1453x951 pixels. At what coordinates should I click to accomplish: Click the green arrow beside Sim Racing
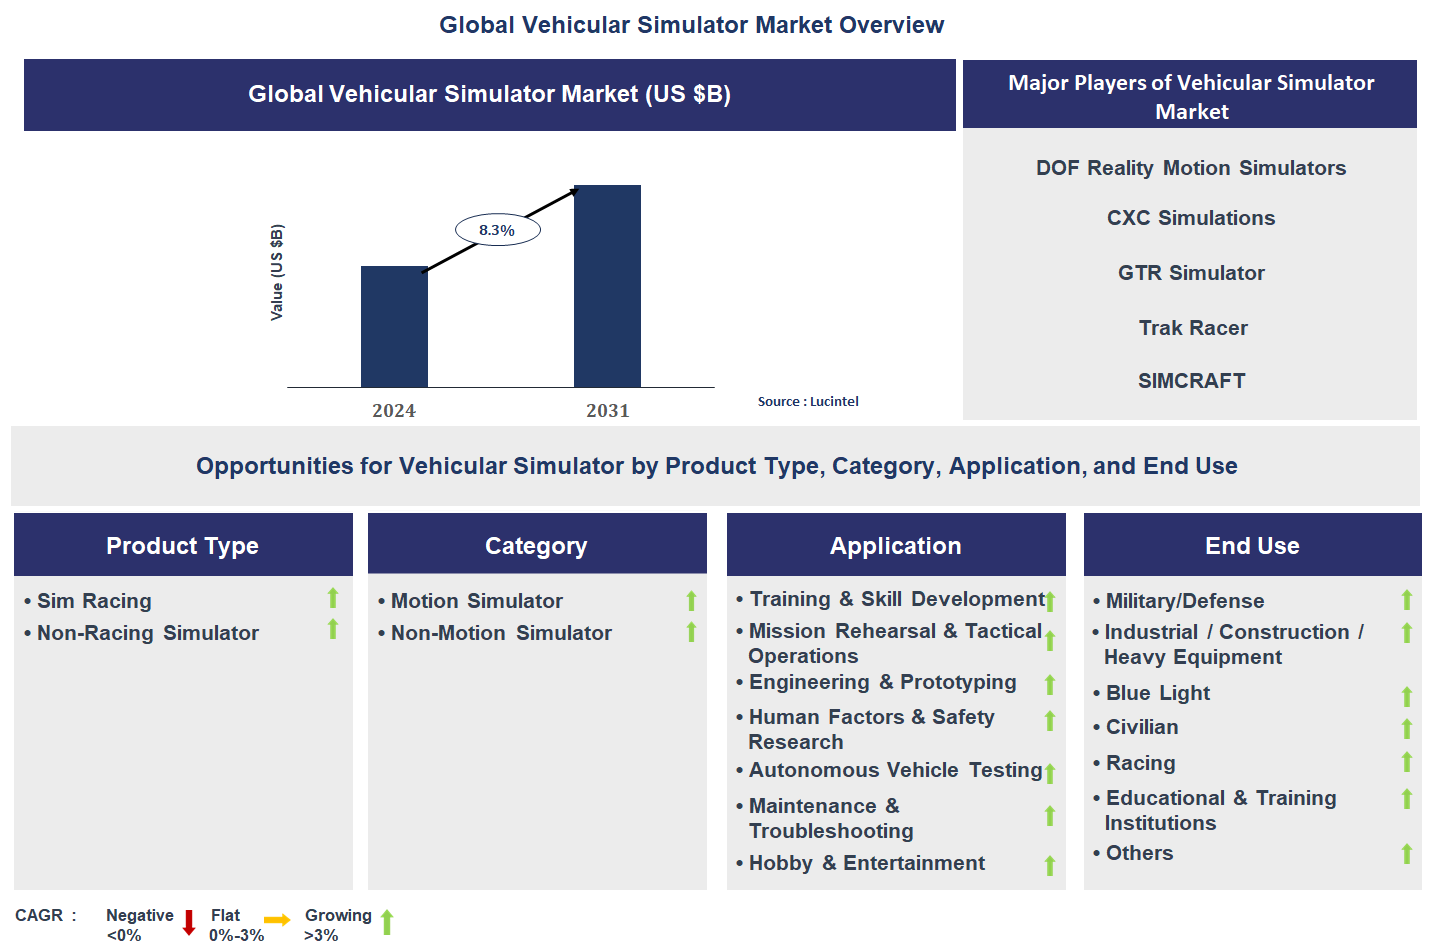pyautogui.click(x=331, y=598)
